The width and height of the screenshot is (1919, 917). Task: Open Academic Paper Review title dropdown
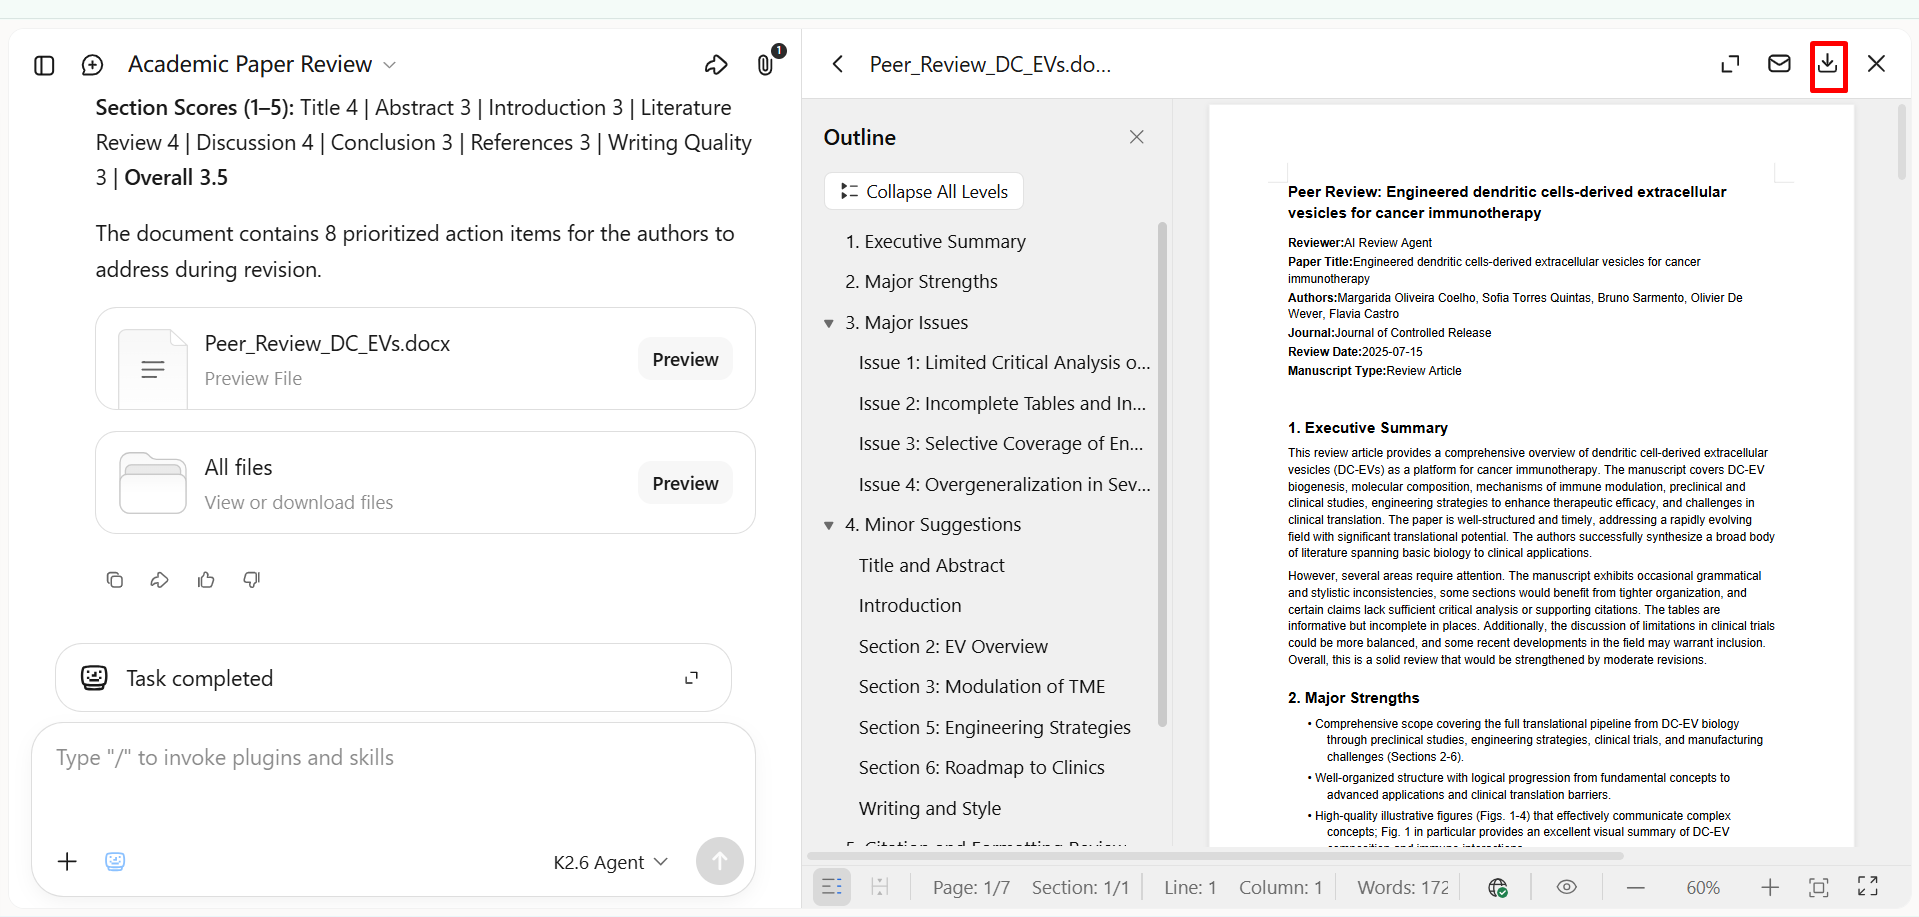click(262, 64)
